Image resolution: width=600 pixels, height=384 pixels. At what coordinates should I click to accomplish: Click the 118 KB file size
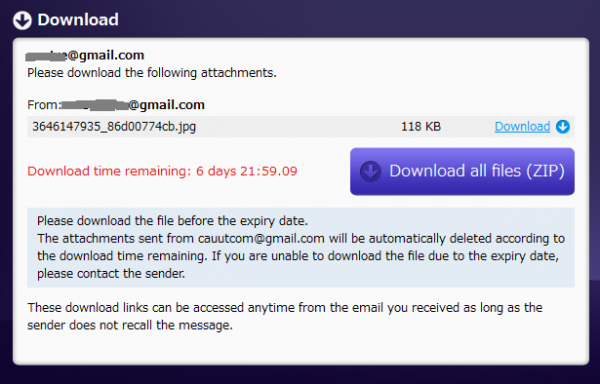[x=421, y=127]
